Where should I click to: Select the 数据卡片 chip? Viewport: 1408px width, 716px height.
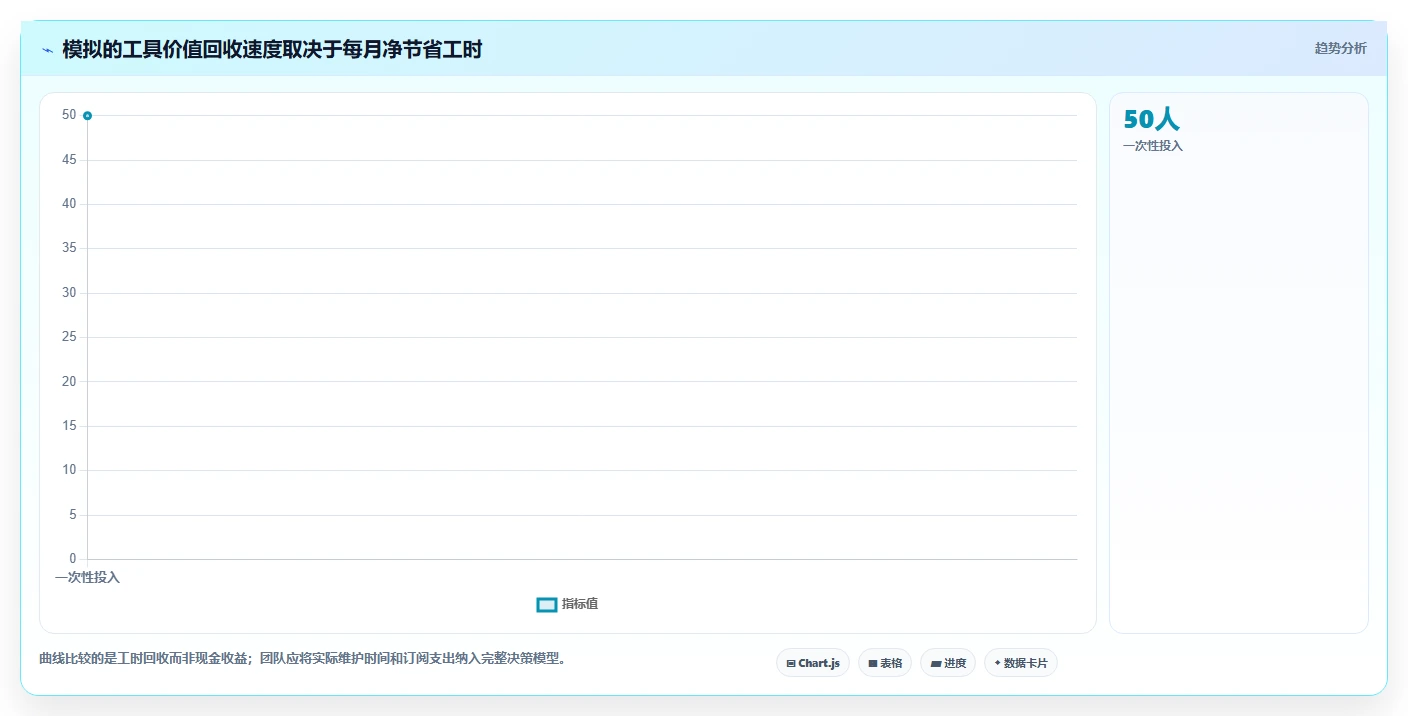point(1021,663)
